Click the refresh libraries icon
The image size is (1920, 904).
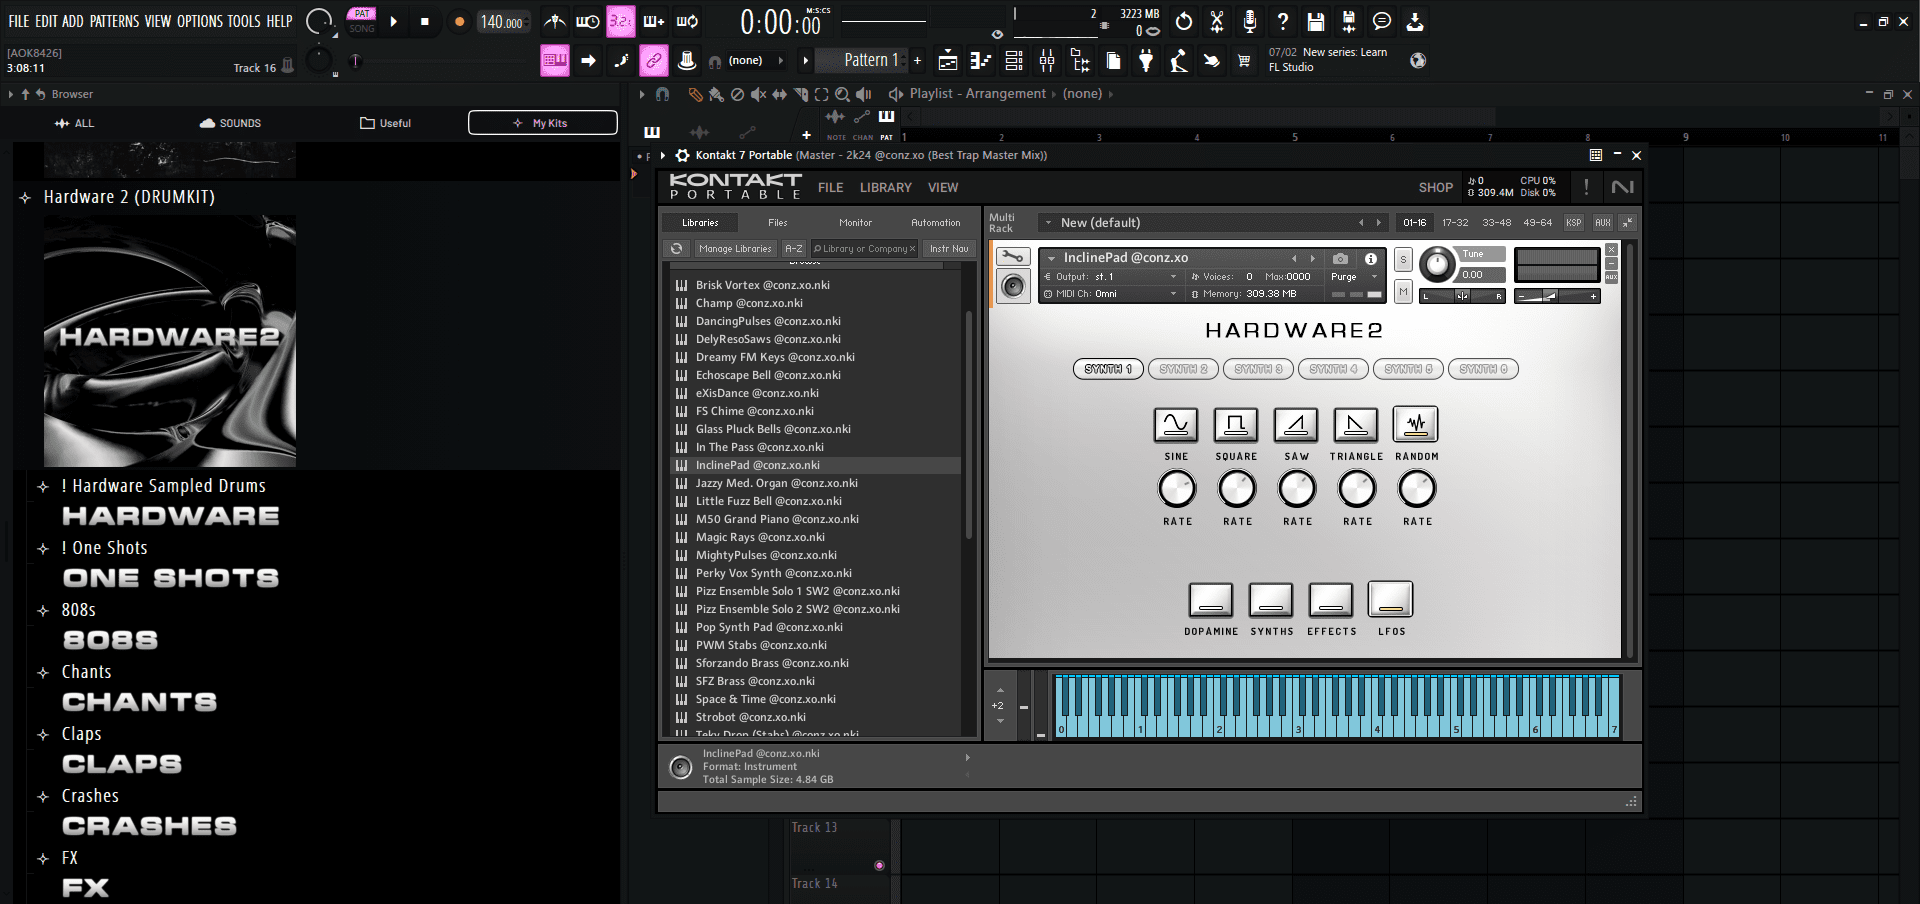pyautogui.click(x=677, y=249)
